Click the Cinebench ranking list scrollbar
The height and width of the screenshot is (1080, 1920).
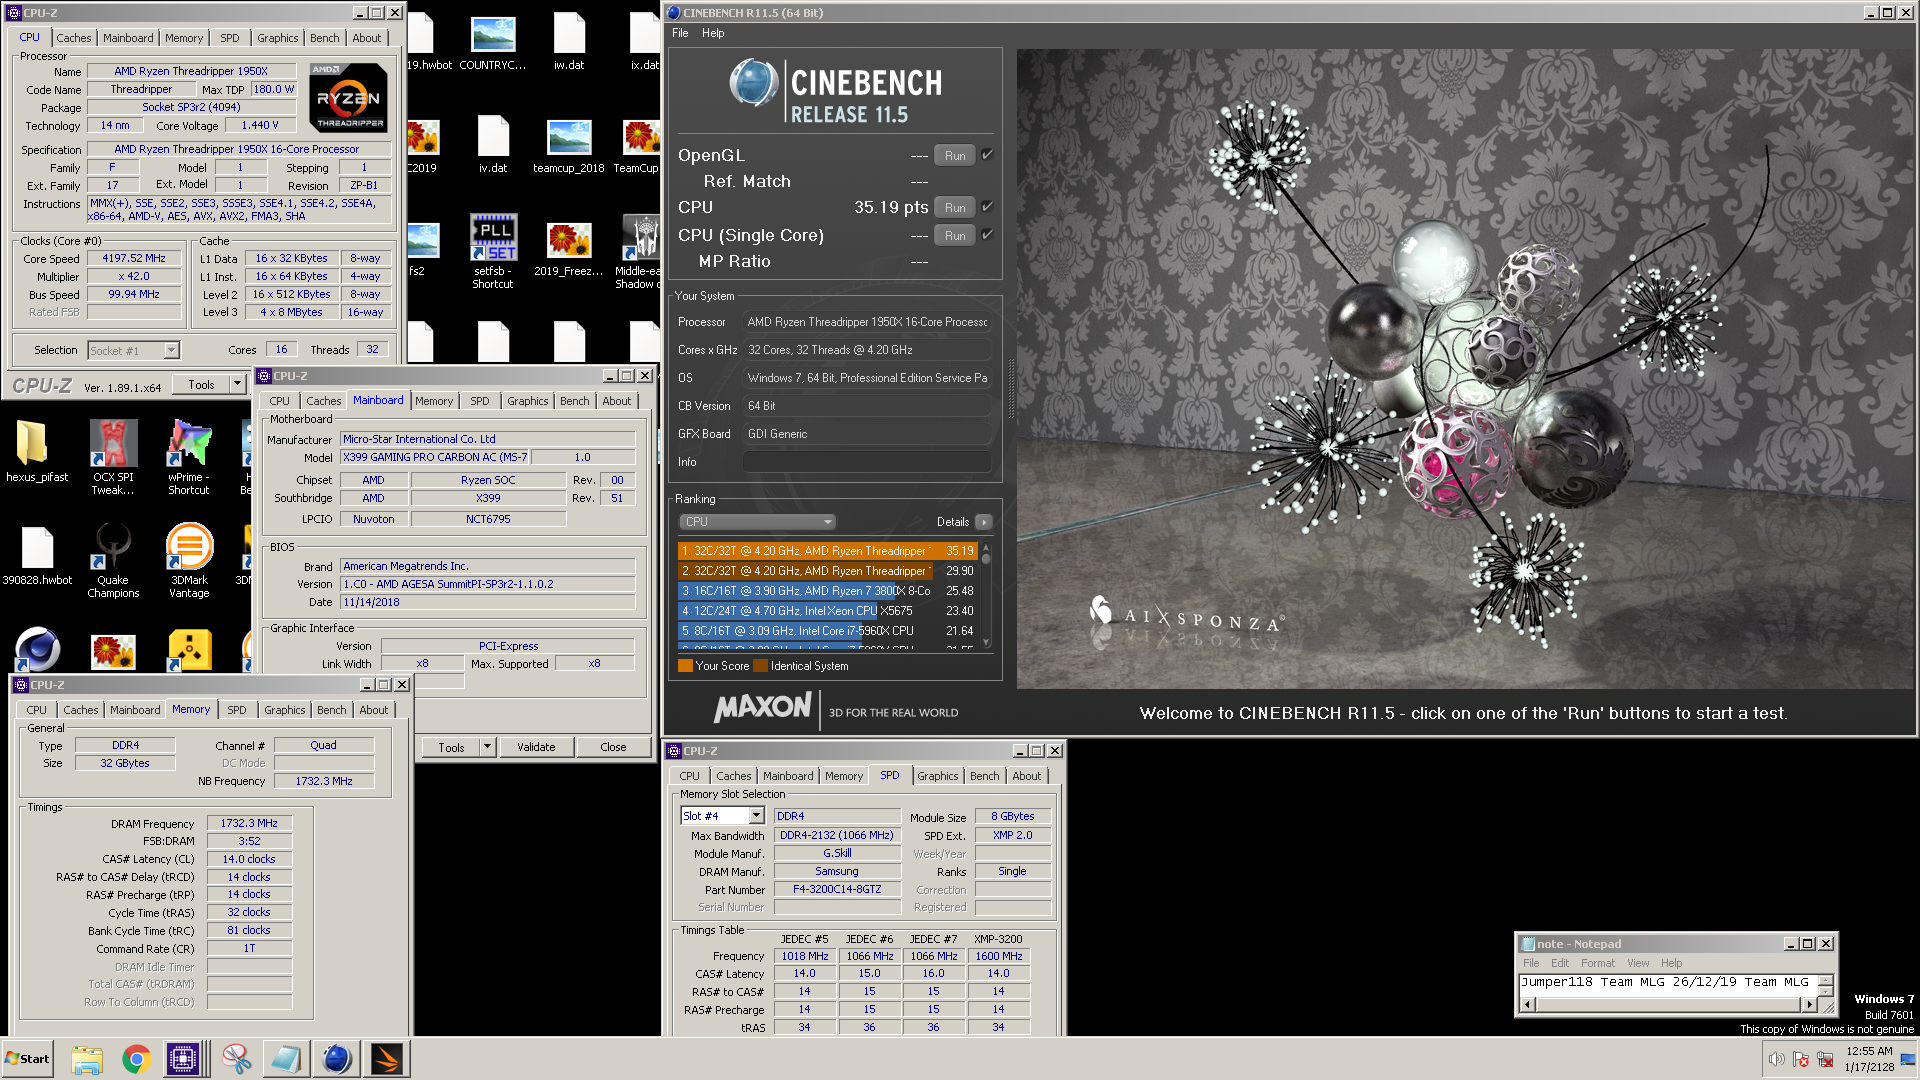987,596
